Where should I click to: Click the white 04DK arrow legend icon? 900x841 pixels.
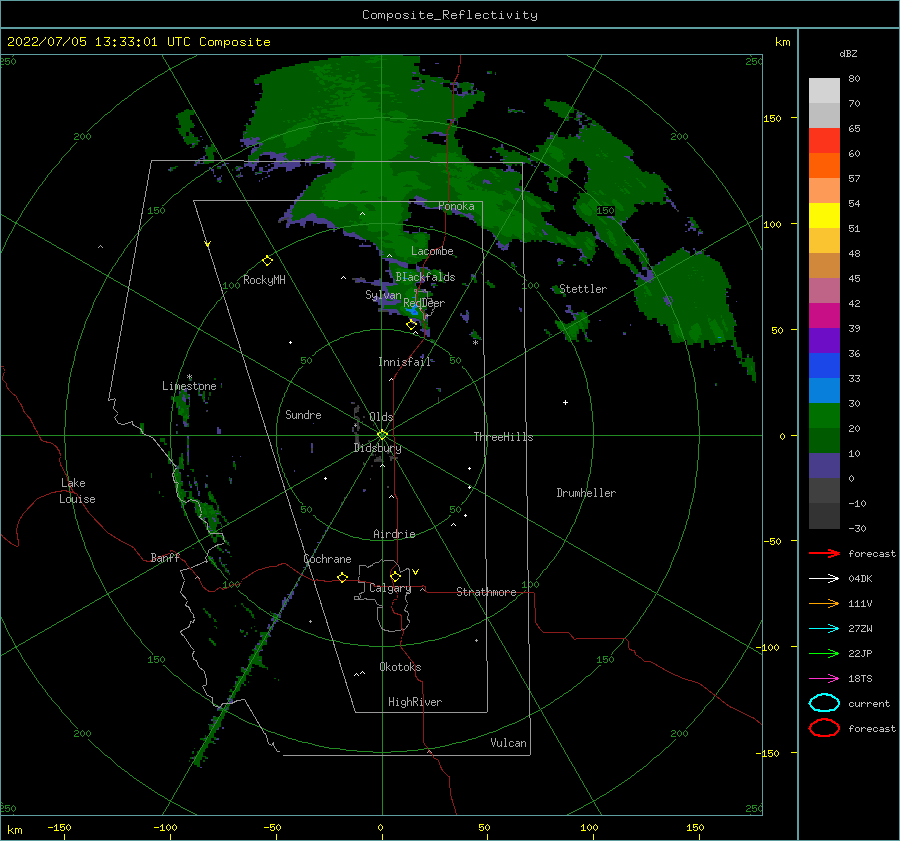(x=824, y=578)
